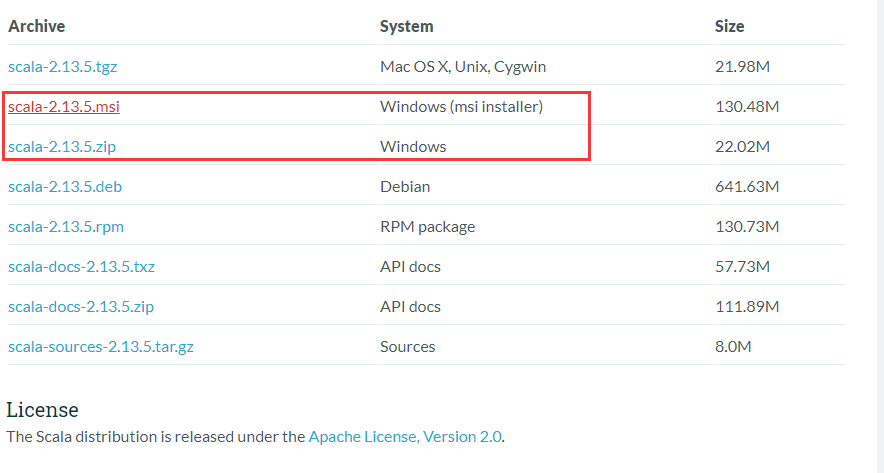This screenshot has width=884, height=473.
Task: Click the System column header
Action: click(406, 26)
